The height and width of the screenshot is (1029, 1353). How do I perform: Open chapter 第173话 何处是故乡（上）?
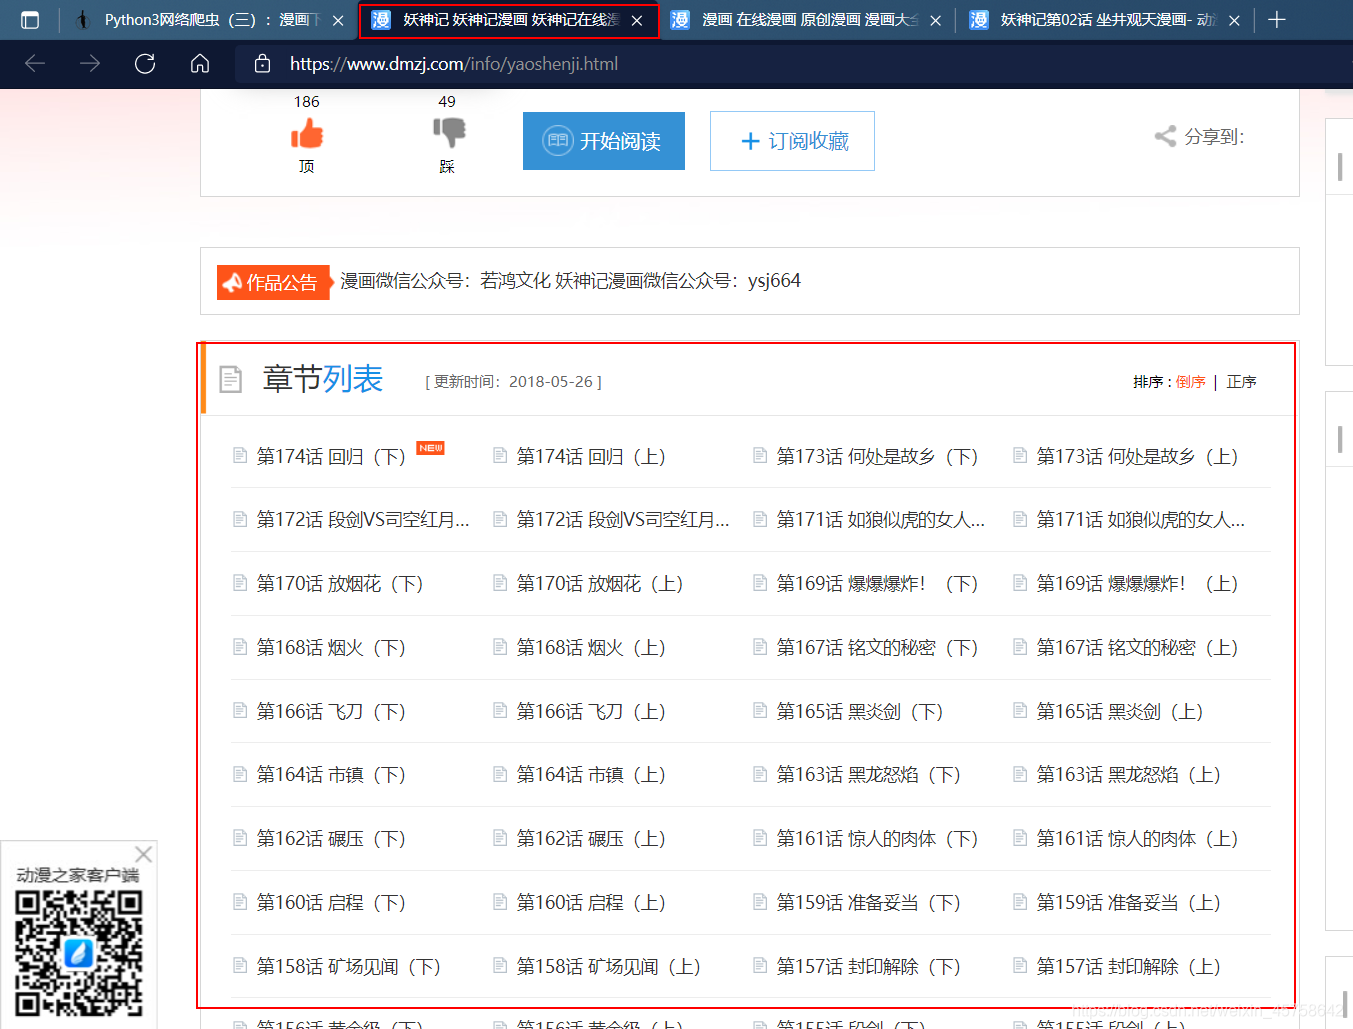tap(1138, 457)
